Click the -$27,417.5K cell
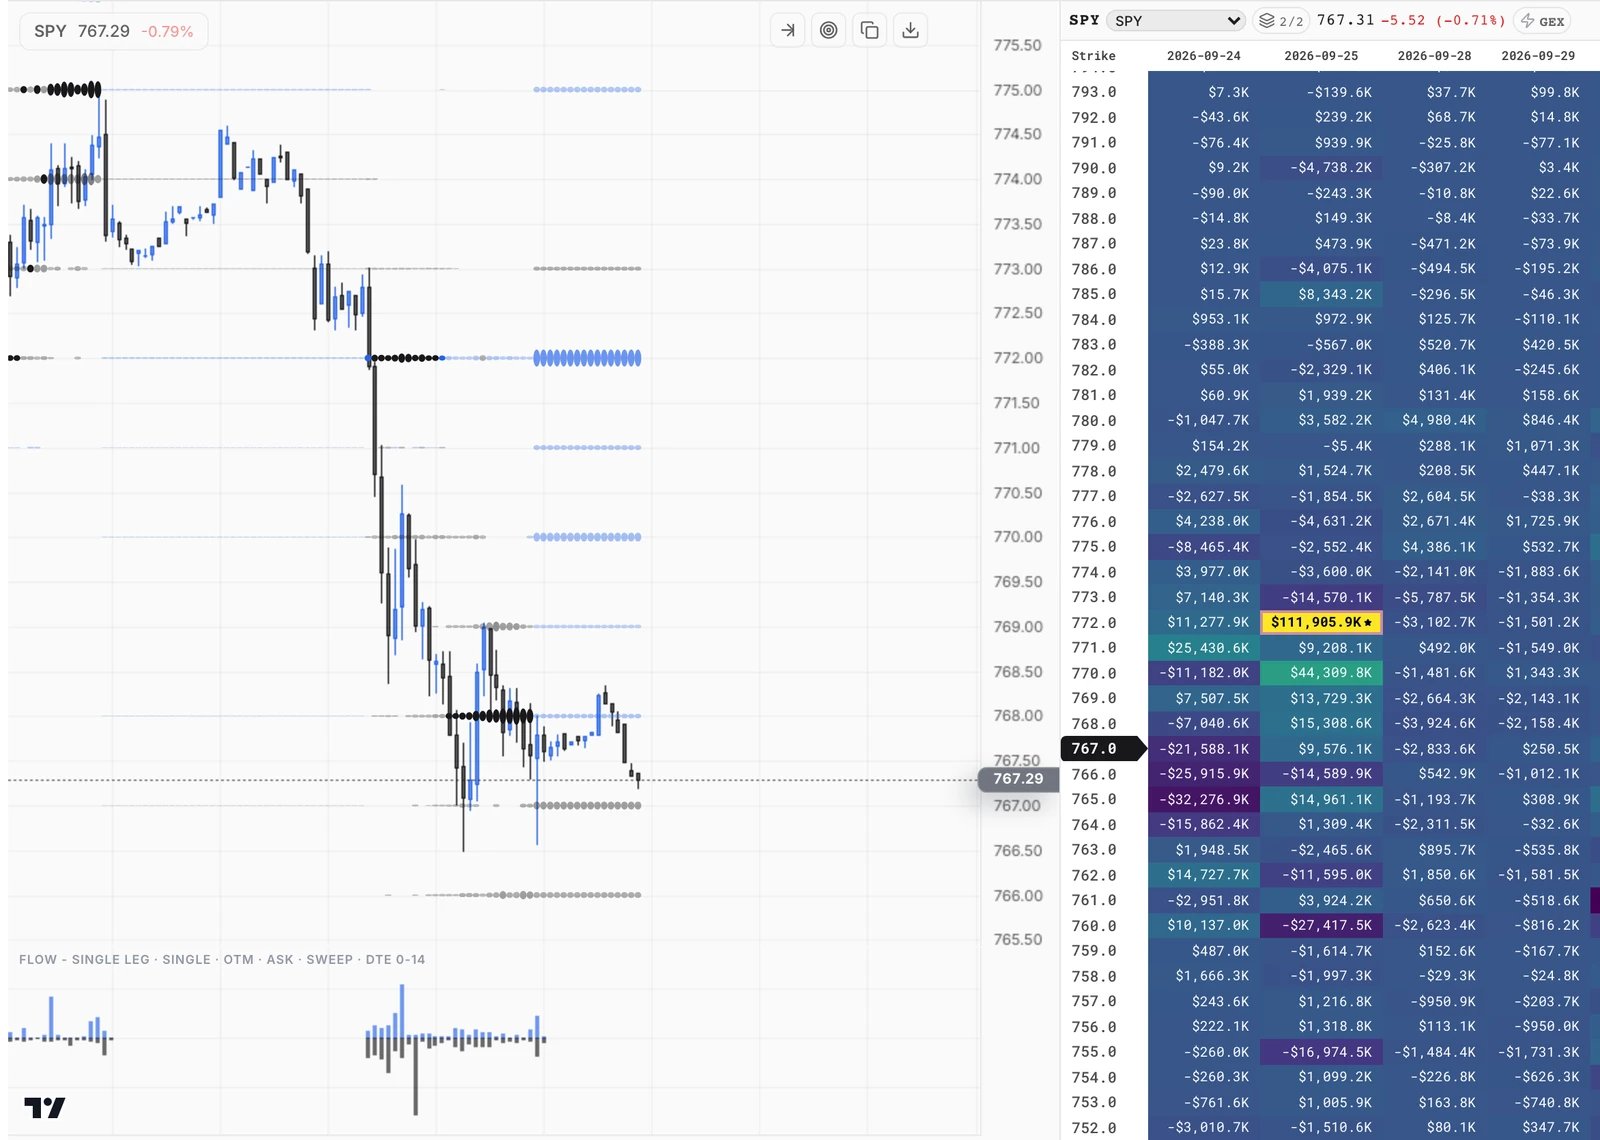This screenshot has width=1600, height=1140. 1321,925
